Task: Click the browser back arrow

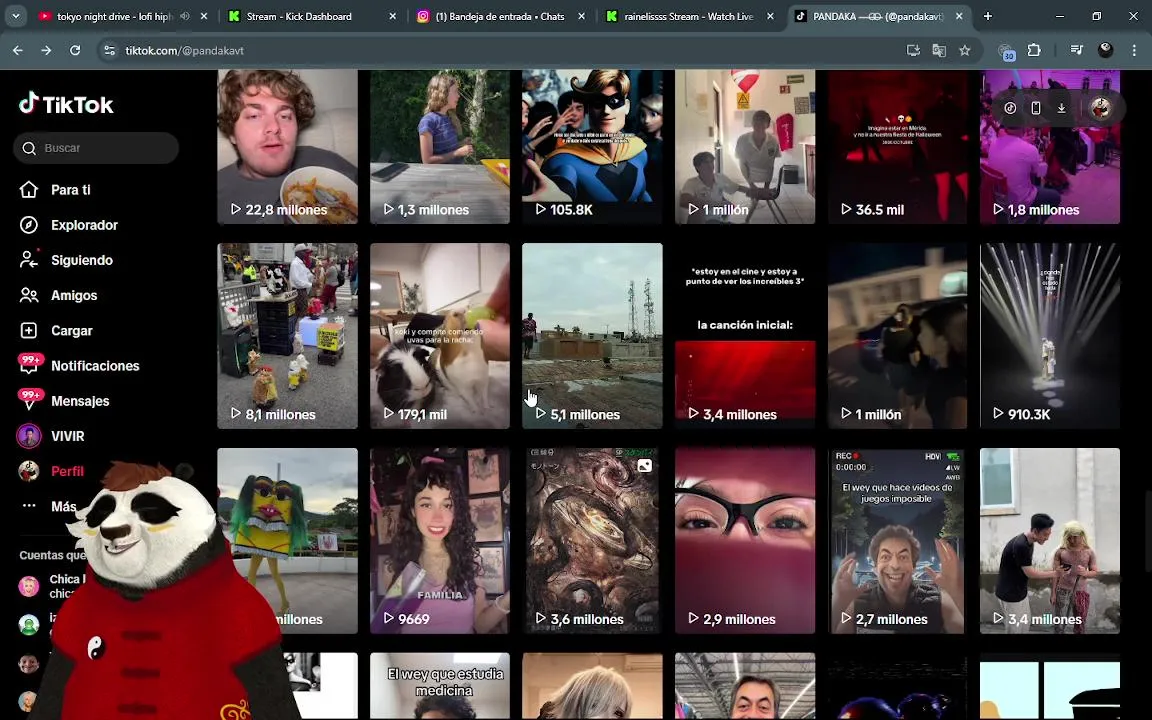Action: pos(18,50)
